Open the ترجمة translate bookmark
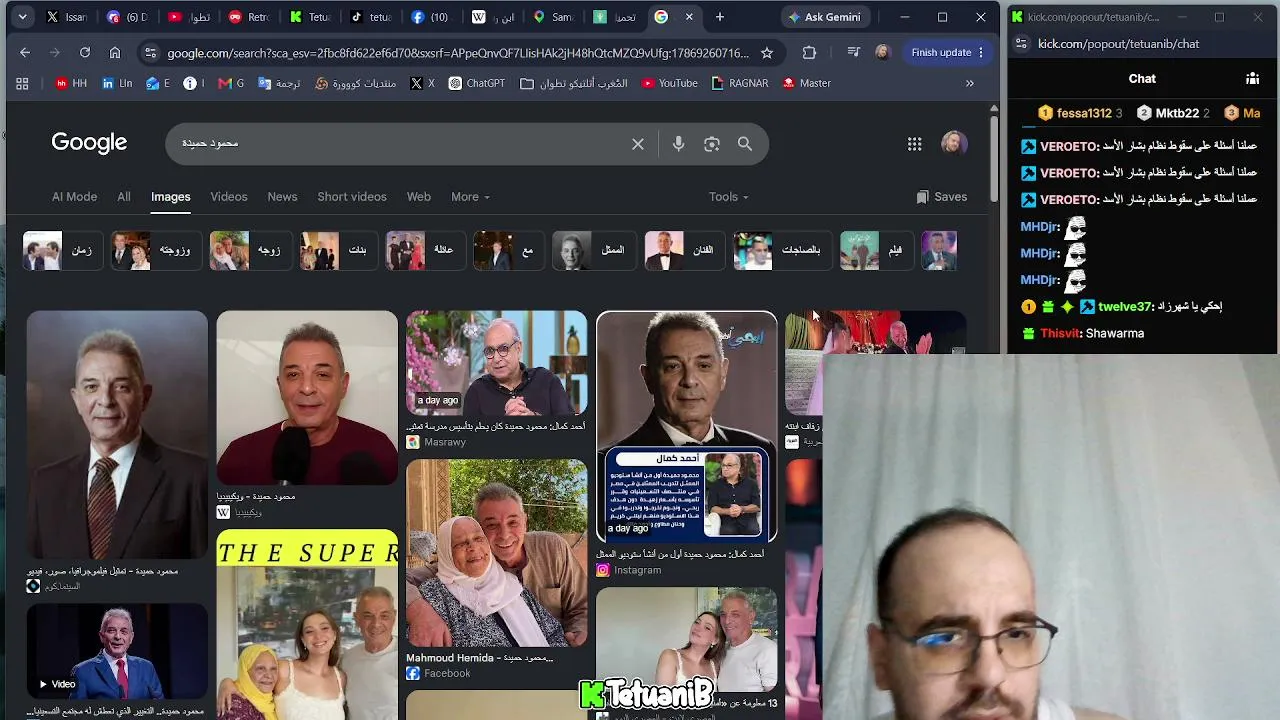1280x720 pixels. pos(278,84)
